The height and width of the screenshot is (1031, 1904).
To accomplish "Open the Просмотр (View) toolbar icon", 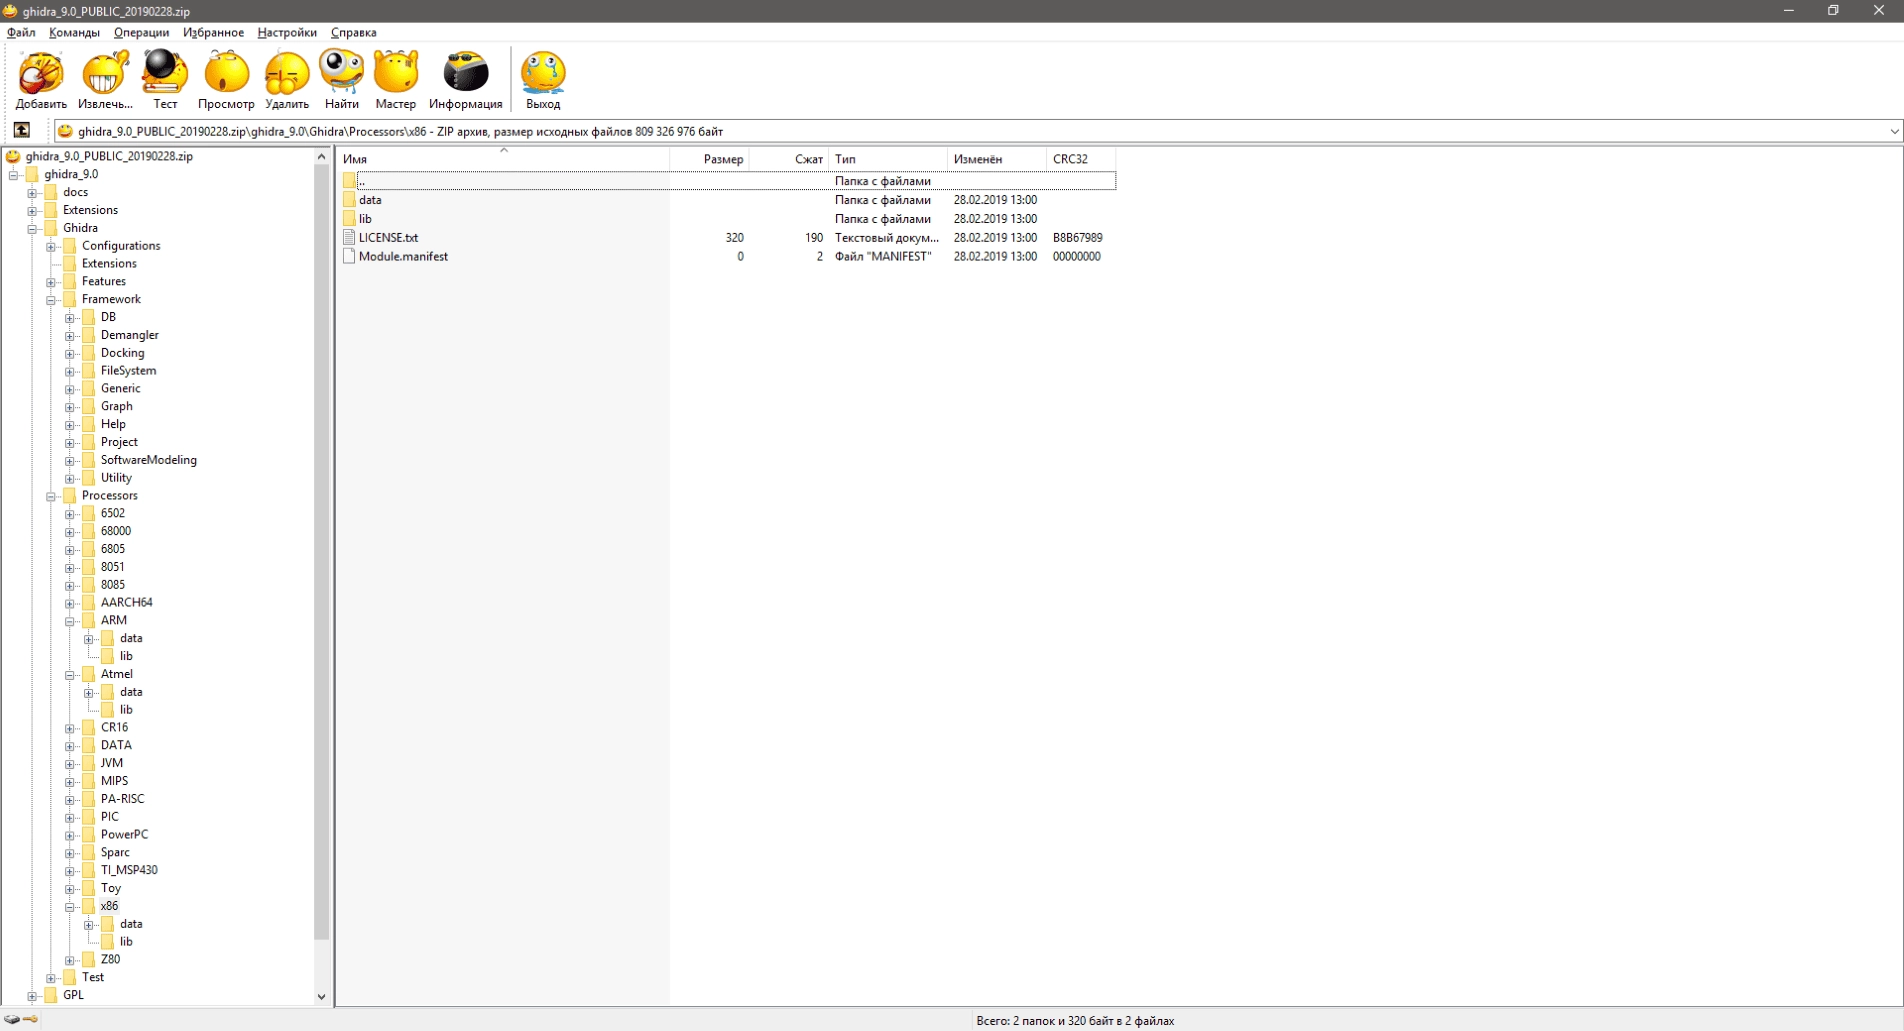I will pyautogui.click(x=226, y=80).
